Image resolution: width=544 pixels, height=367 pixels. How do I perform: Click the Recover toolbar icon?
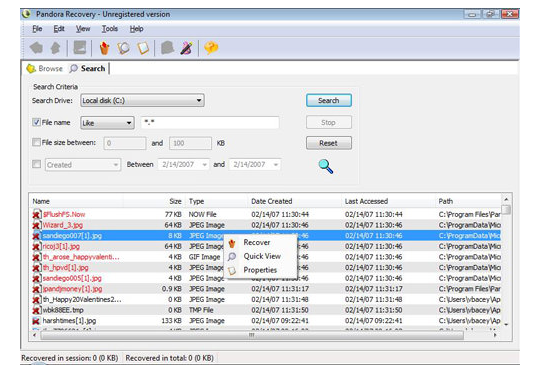104,48
